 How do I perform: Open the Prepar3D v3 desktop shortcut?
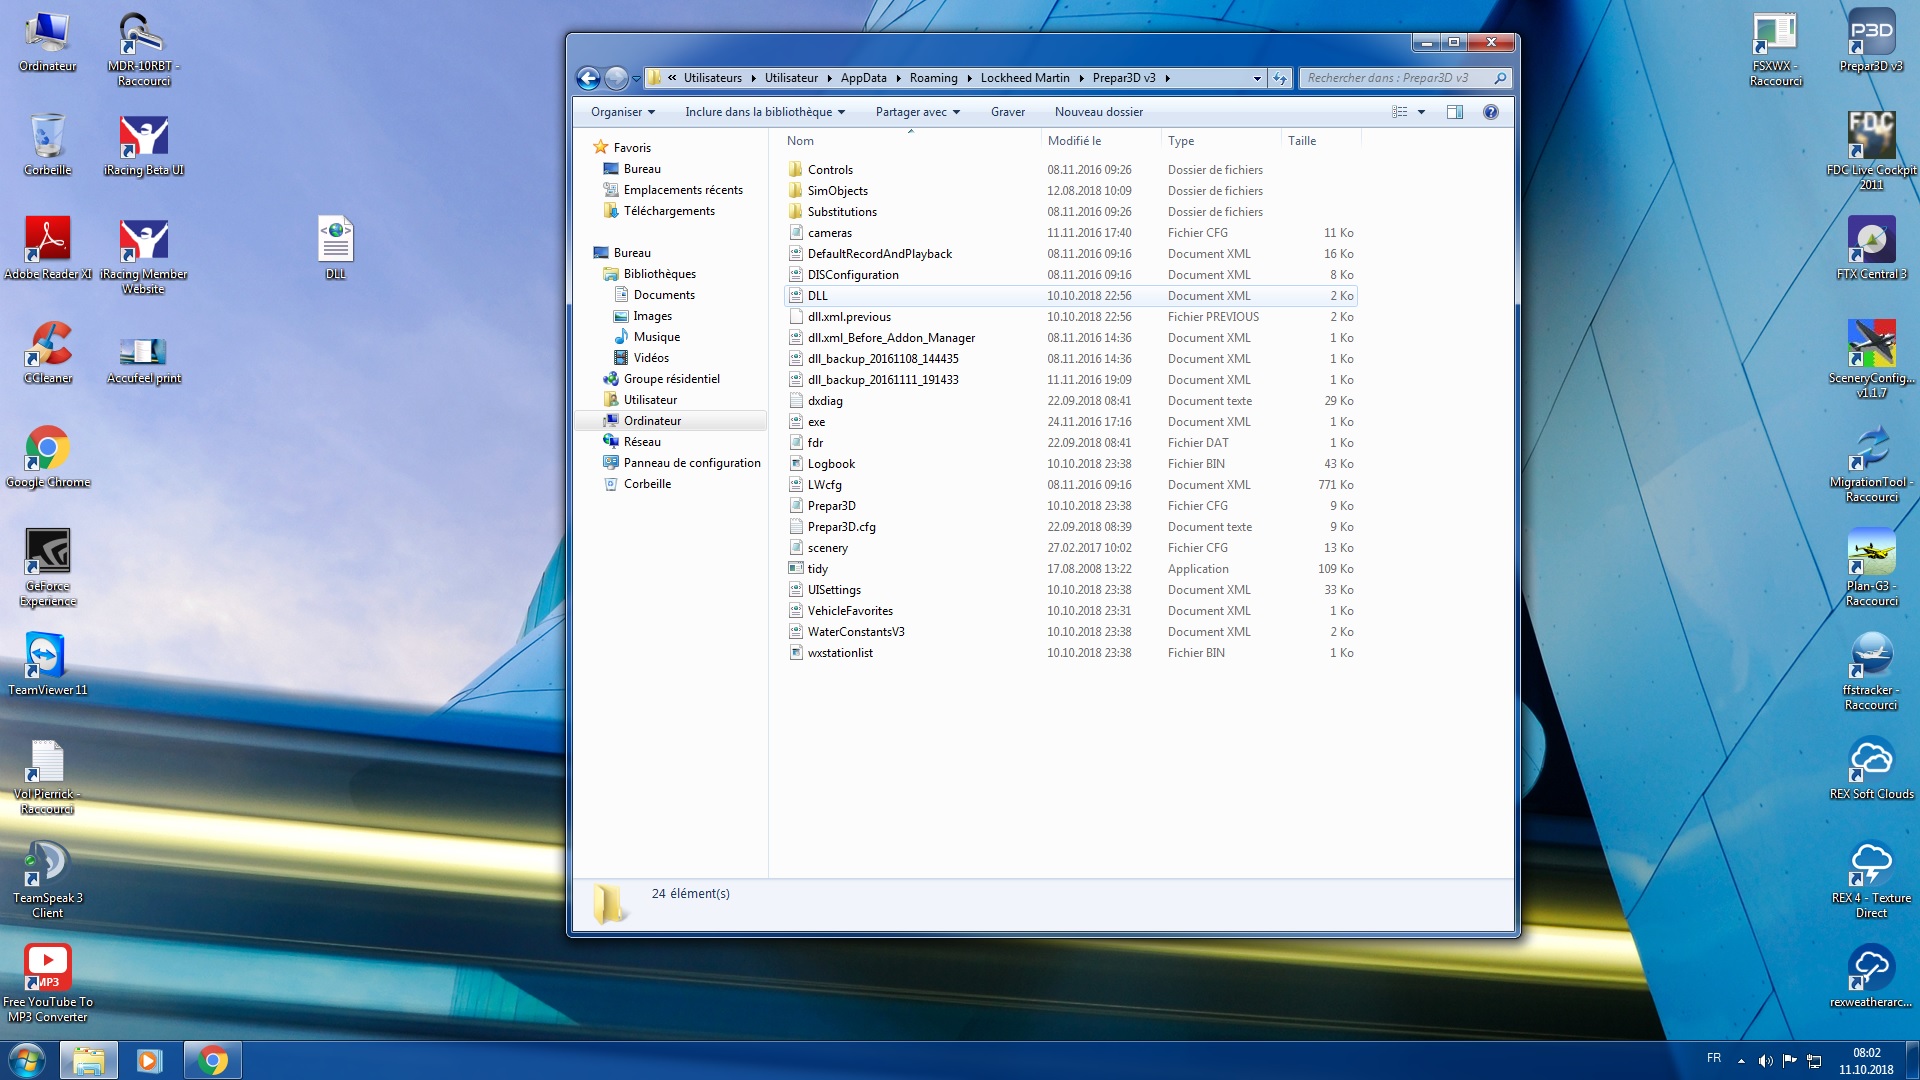(1871, 42)
